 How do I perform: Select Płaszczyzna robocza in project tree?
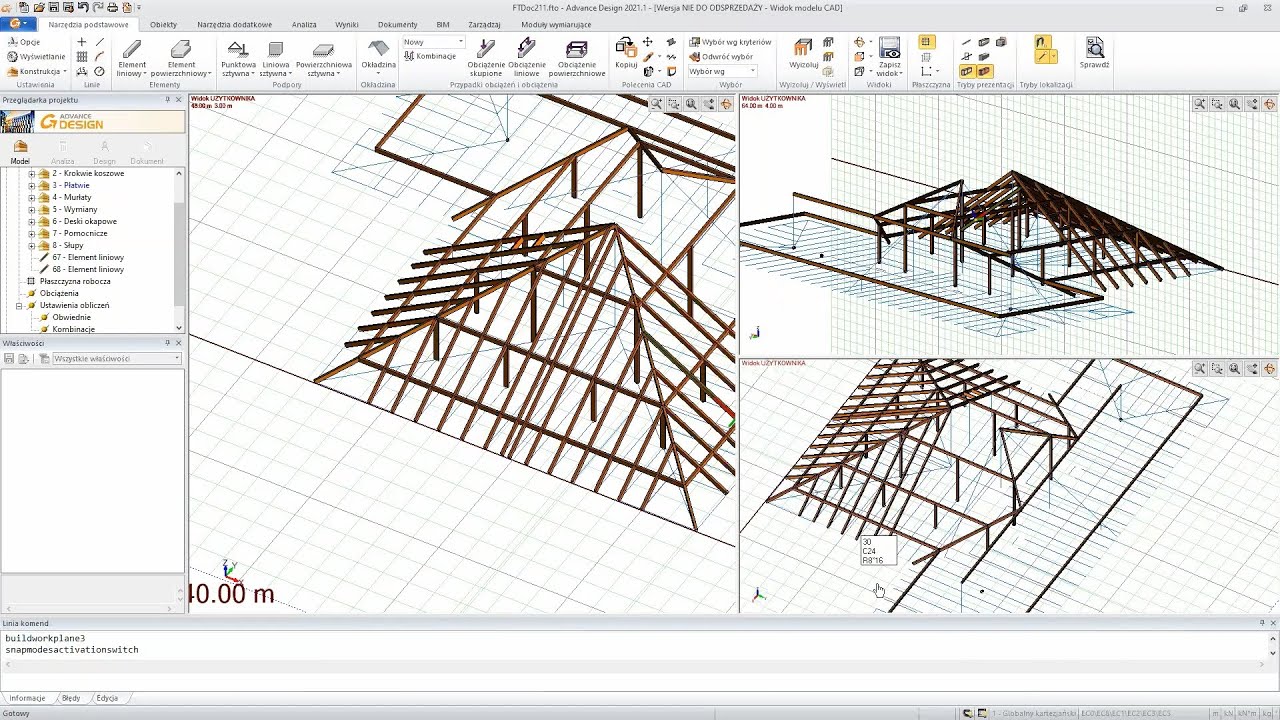75,282
